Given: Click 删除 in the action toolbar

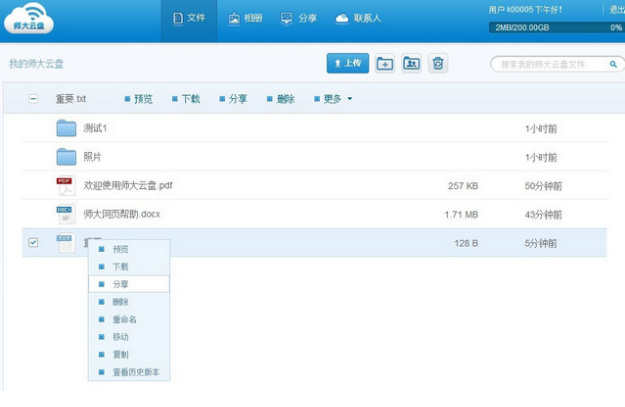Looking at the screenshot, I should 281,99.
